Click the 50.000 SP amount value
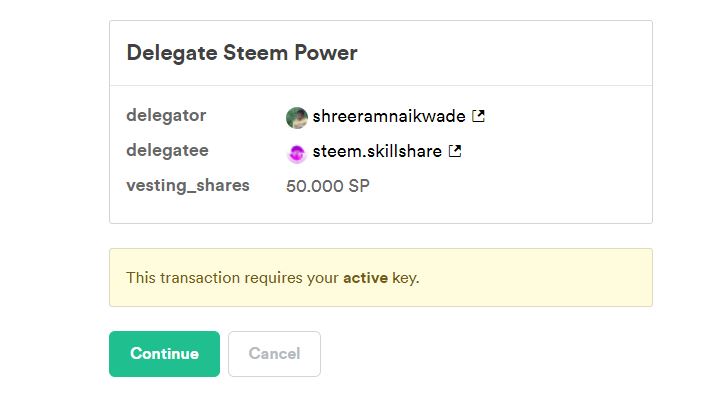Image resolution: width=728 pixels, height=410 pixels. [327, 186]
